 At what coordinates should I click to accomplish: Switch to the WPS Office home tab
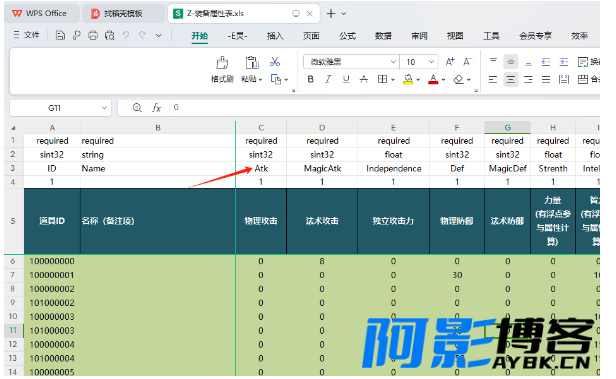pyautogui.click(x=41, y=13)
